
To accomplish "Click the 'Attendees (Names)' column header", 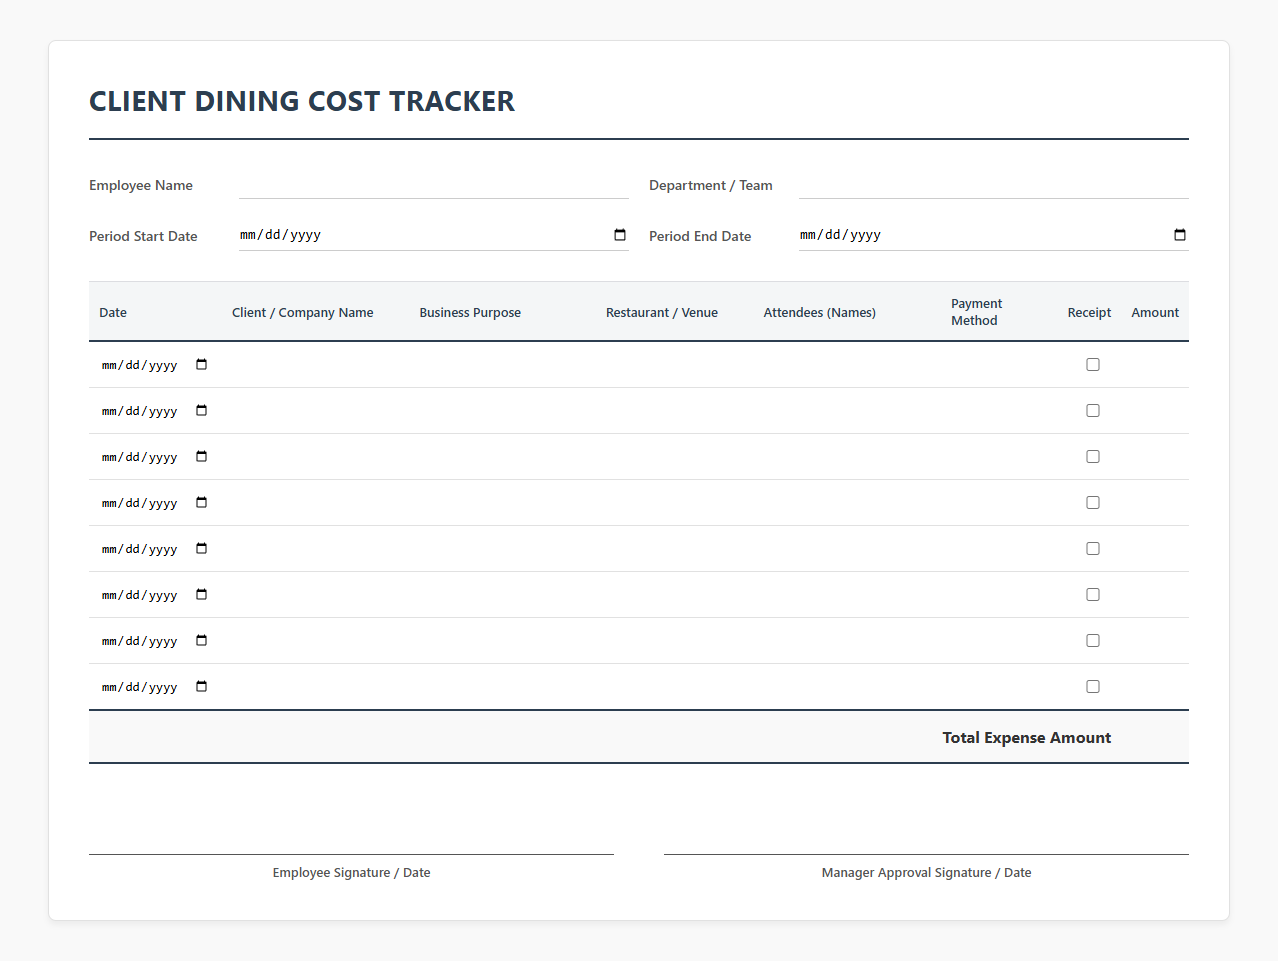I will pos(820,313).
